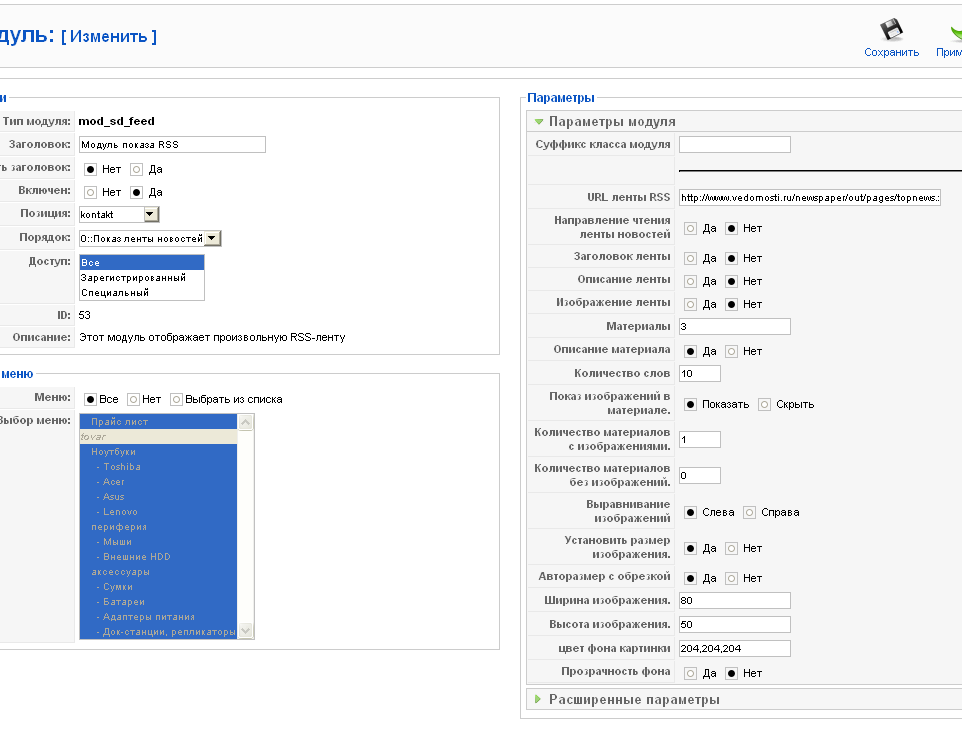The image size is (962, 734).
Task: Click the Количество слов field
Action: (699, 373)
